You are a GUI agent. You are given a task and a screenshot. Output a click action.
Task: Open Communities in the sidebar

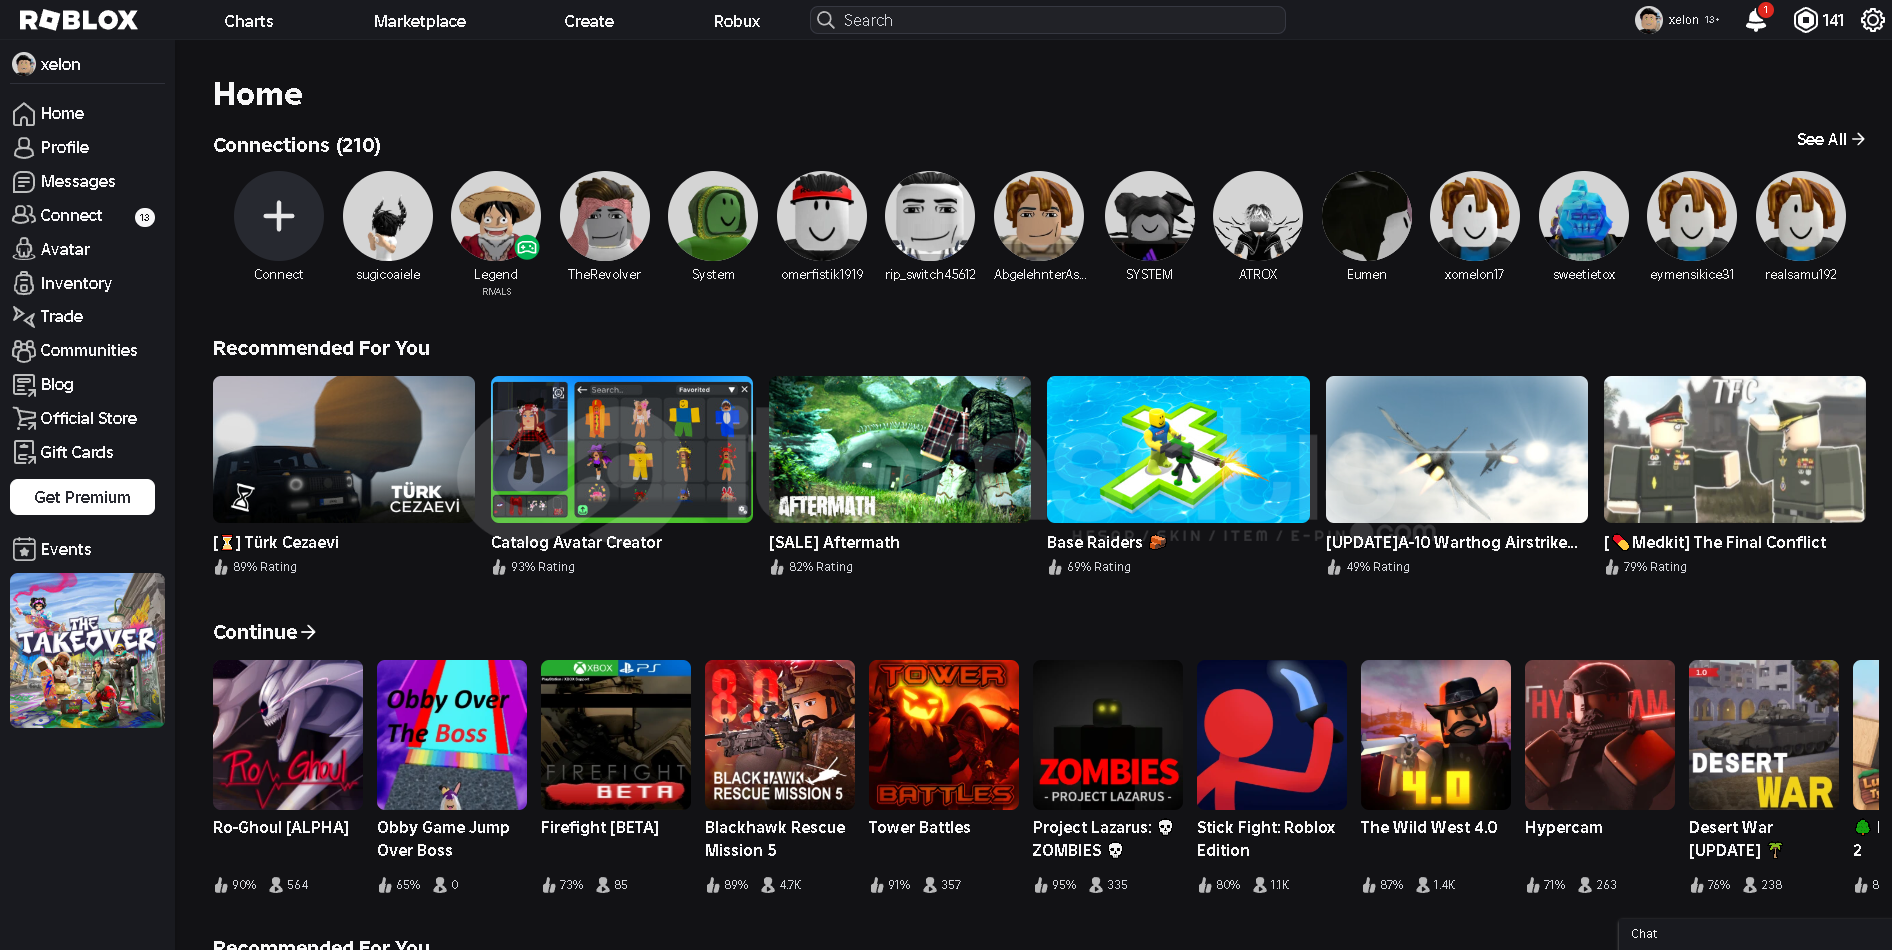(87, 351)
